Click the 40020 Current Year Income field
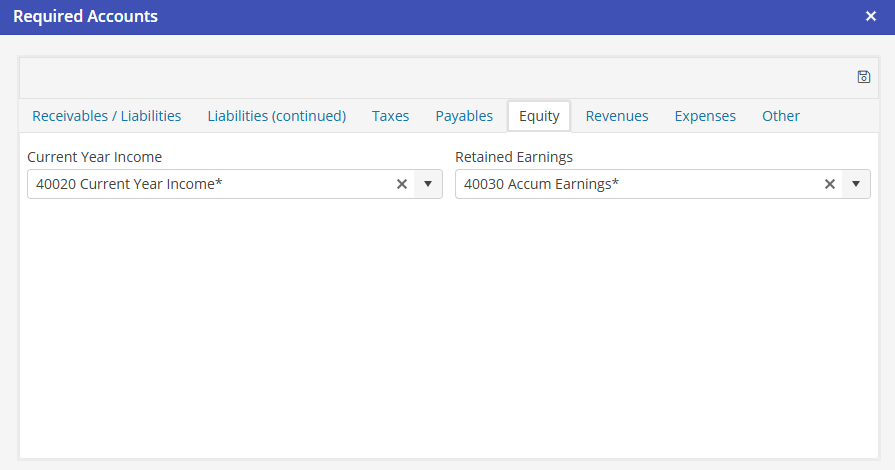The height and width of the screenshot is (470, 895). 200,184
